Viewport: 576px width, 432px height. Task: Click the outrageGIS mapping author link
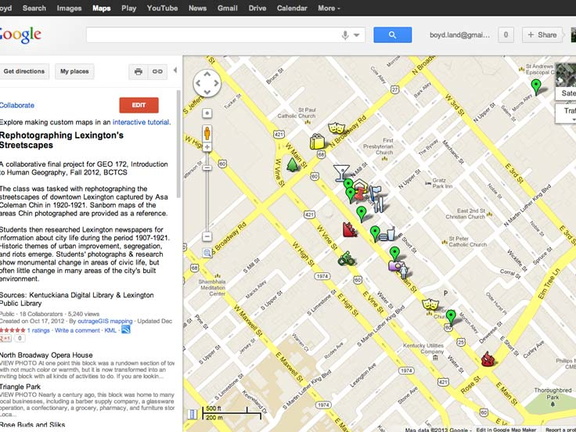click(x=105, y=321)
